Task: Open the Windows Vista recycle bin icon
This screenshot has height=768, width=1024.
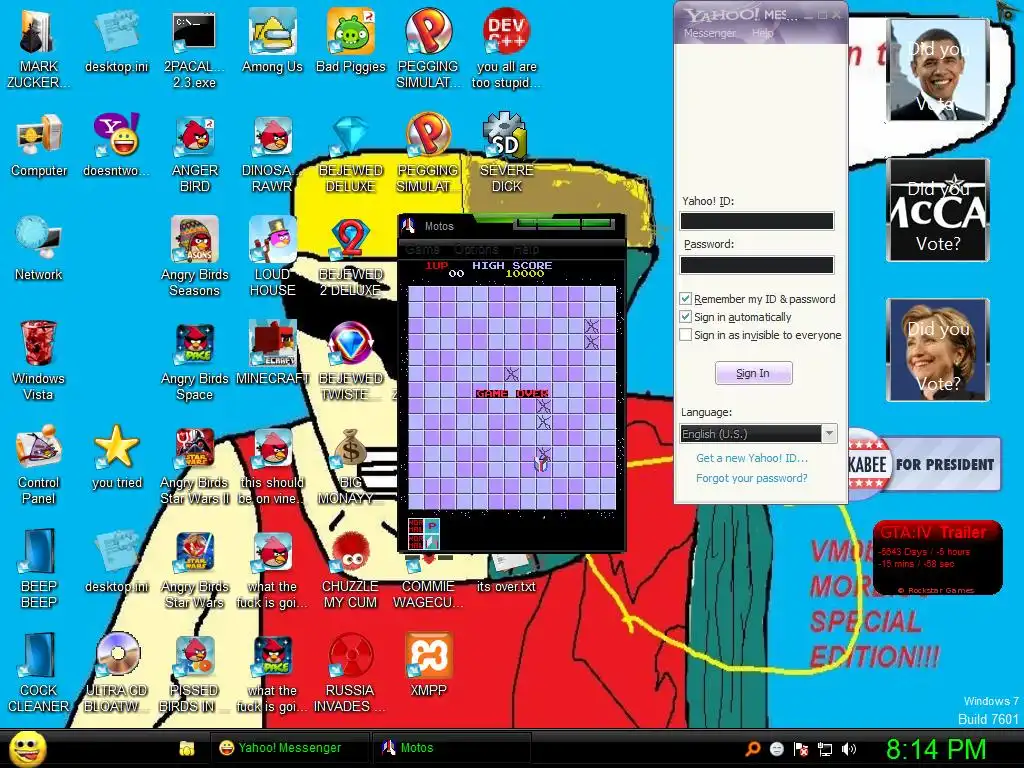Action: click(39, 360)
